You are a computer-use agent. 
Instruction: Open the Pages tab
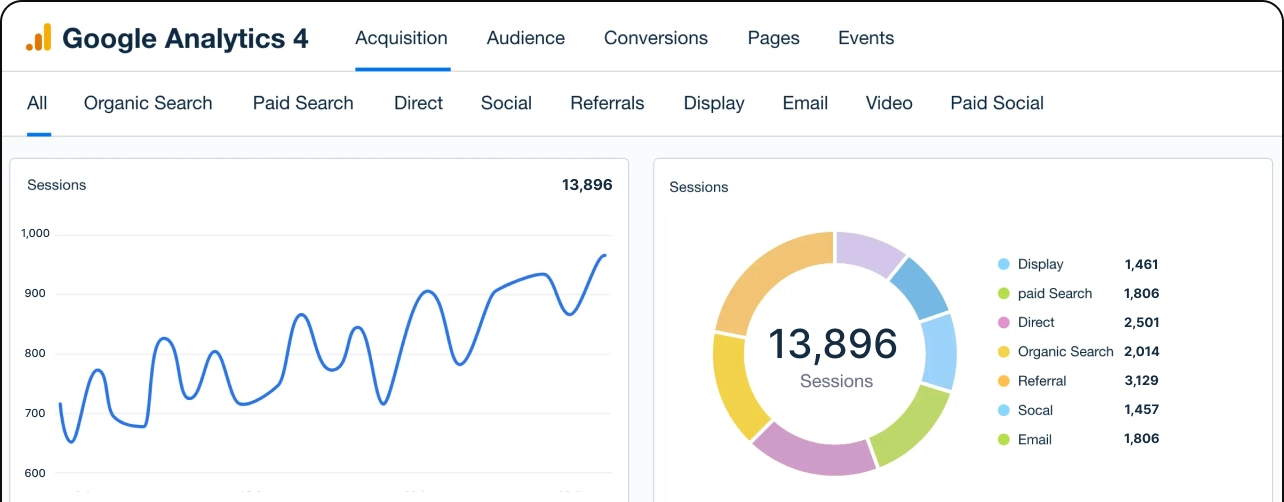point(773,38)
